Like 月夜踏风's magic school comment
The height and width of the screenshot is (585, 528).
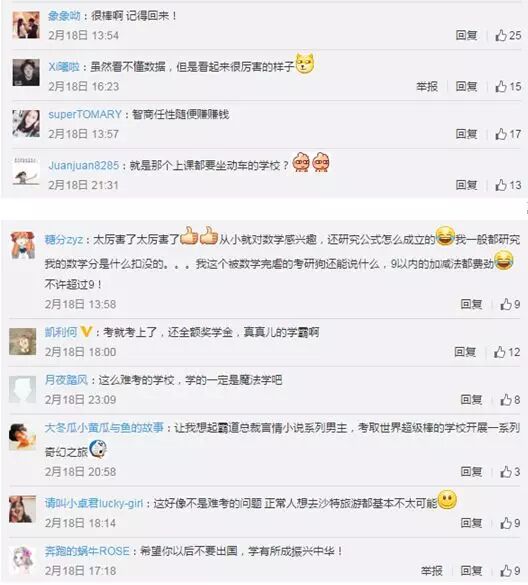pyautogui.click(x=510, y=400)
